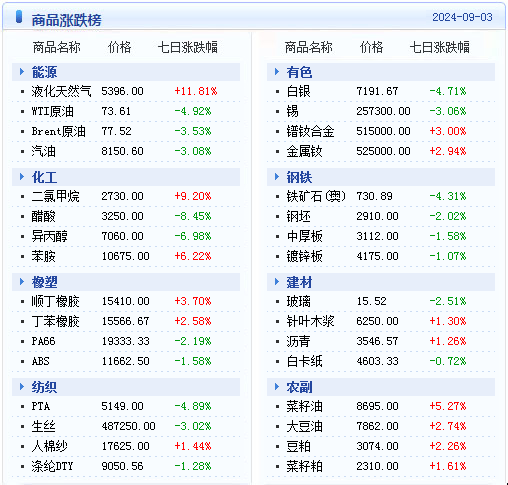The height and width of the screenshot is (485, 508).
Task: Open the 汽油 commodity
Action: pyautogui.click(x=44, y=151)
